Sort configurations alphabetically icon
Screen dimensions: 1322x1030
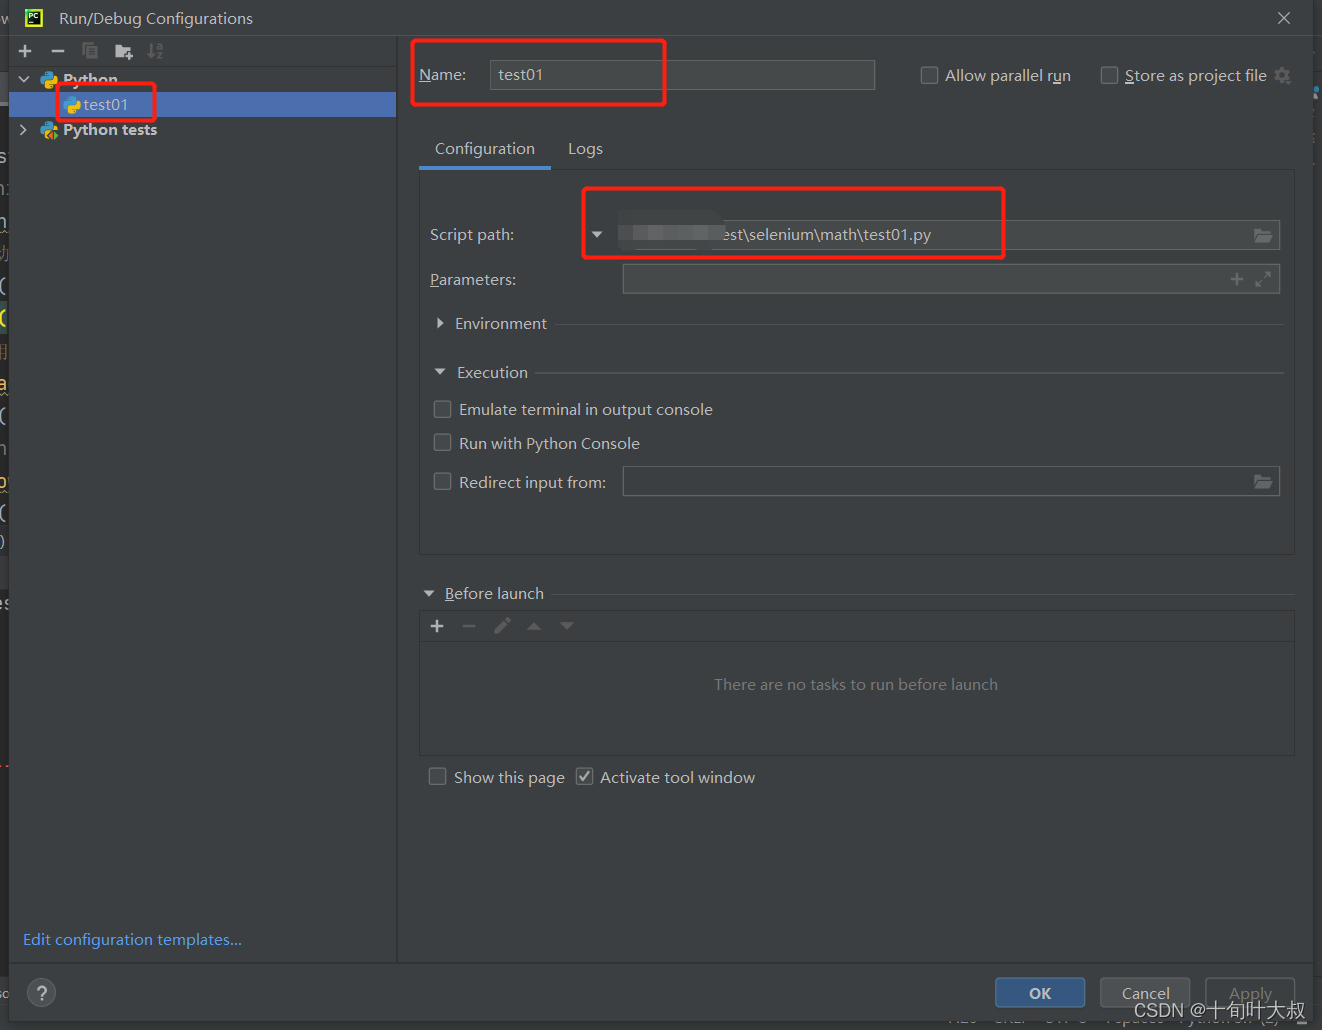pos(155,51)
